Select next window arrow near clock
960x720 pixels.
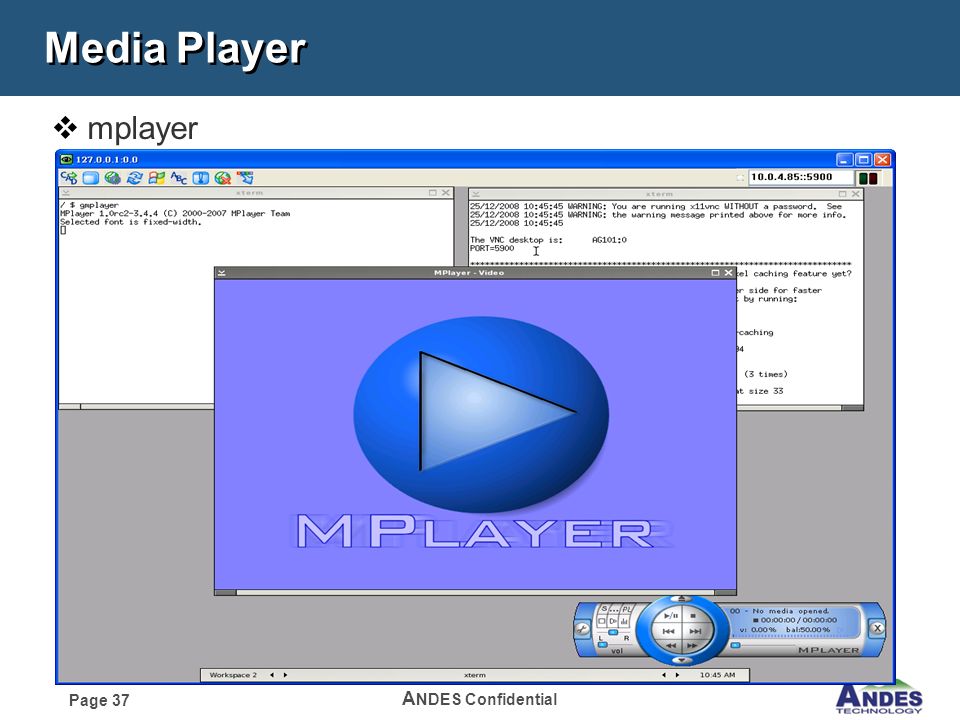677,675
